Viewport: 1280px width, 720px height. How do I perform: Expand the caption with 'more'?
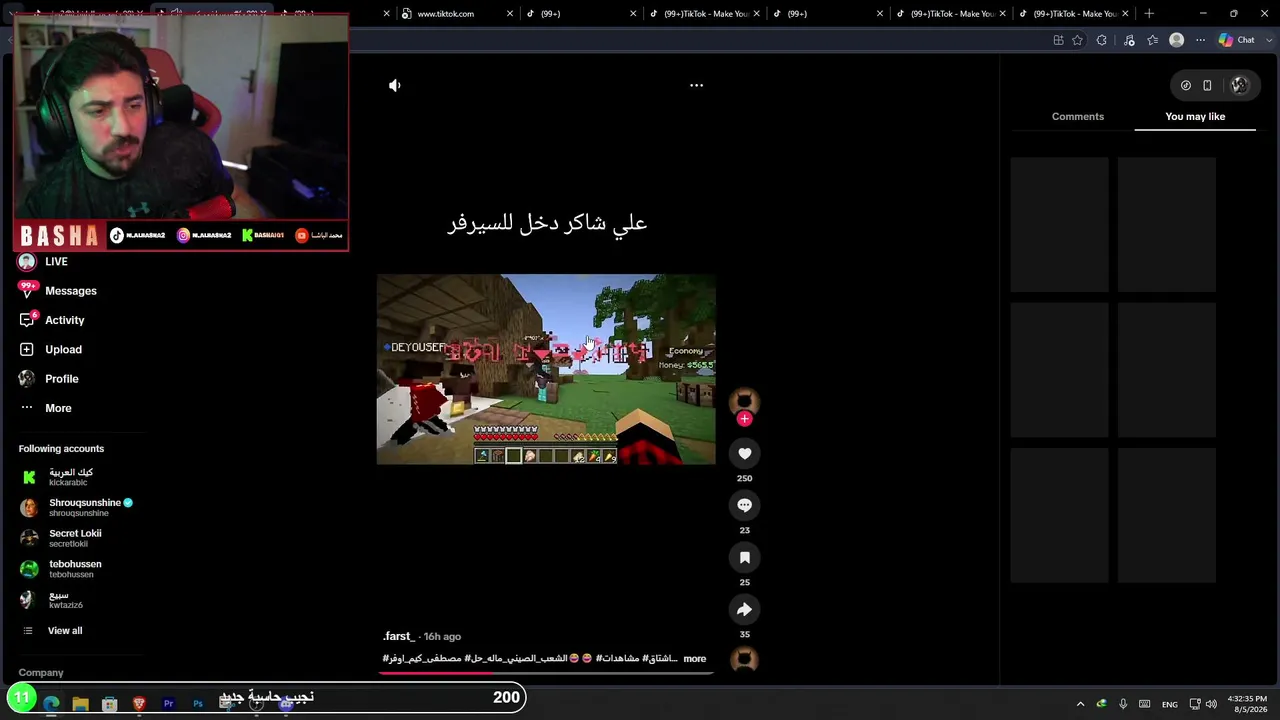coord(695,659)
